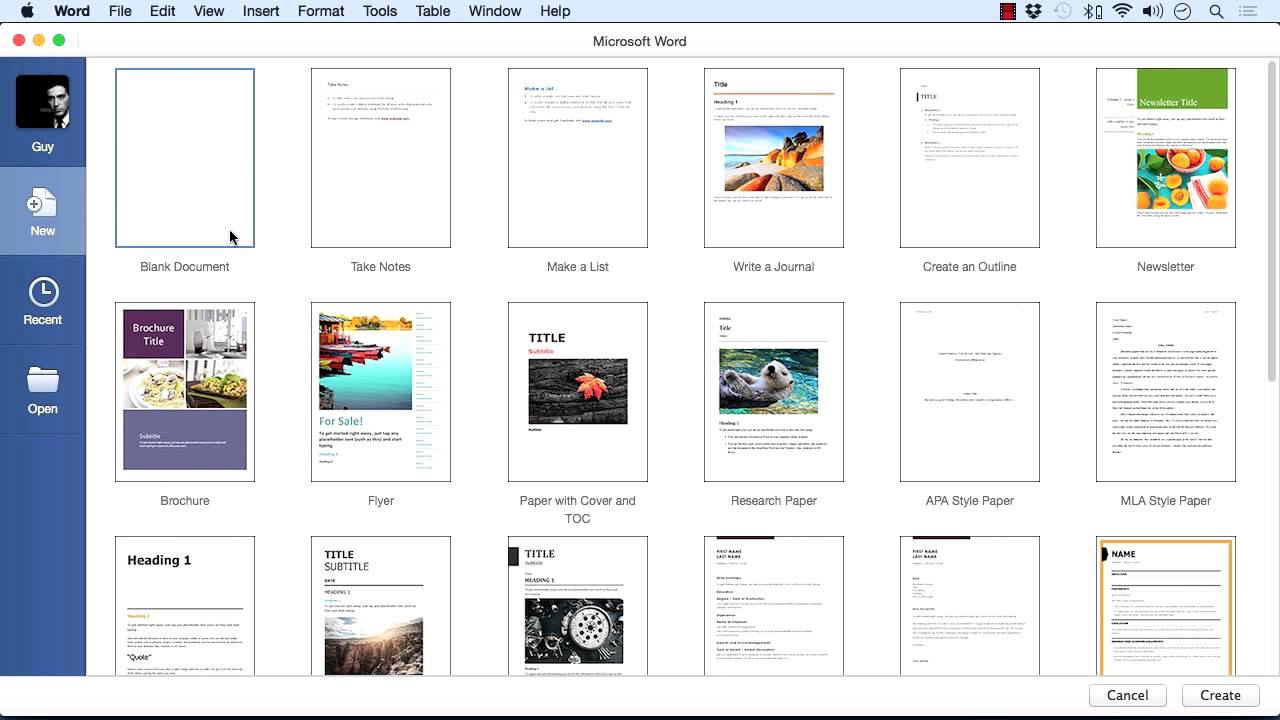This screenshot has width=1280, height=720.
Task: Select New in the sidebar
Action: (x=42, y=211)
